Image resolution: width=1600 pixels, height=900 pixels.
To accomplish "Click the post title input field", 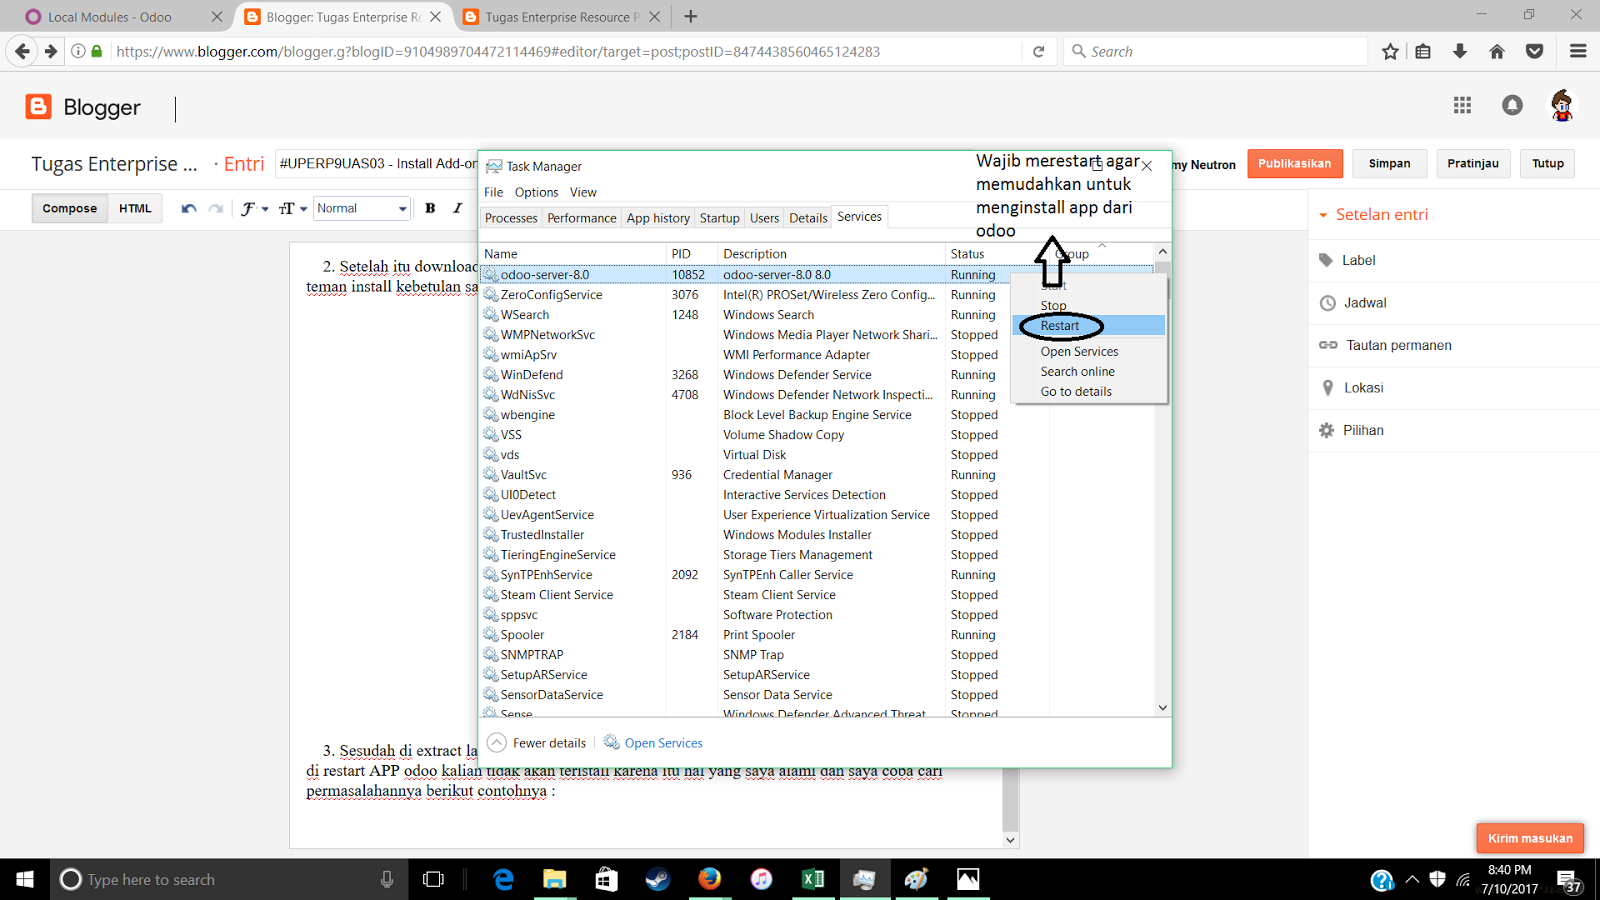I will point(377,163).
